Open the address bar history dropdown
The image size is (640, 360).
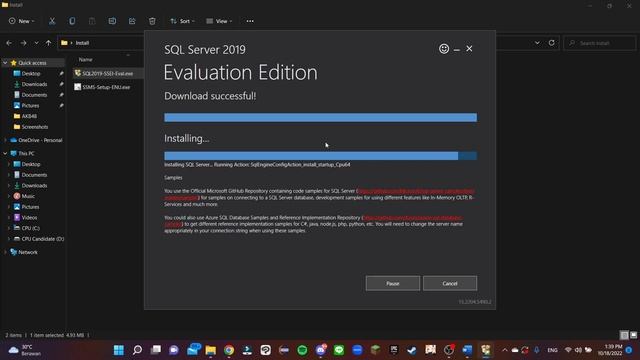click(537, 43)
